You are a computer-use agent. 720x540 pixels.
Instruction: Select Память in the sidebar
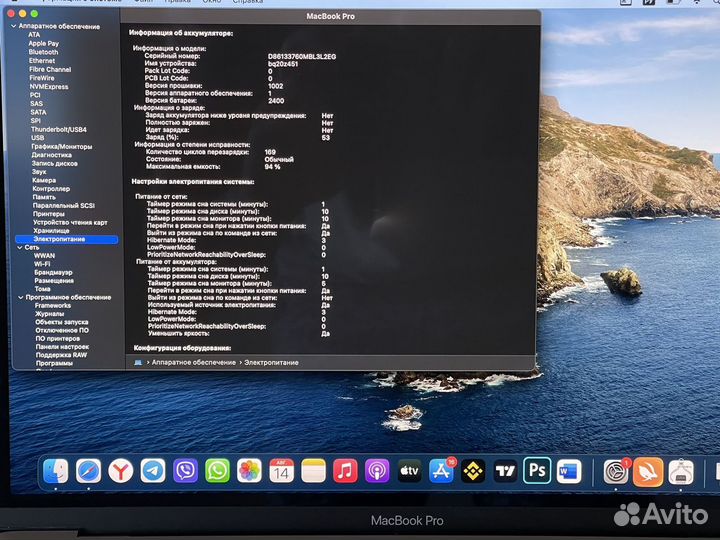pos(44,197)
